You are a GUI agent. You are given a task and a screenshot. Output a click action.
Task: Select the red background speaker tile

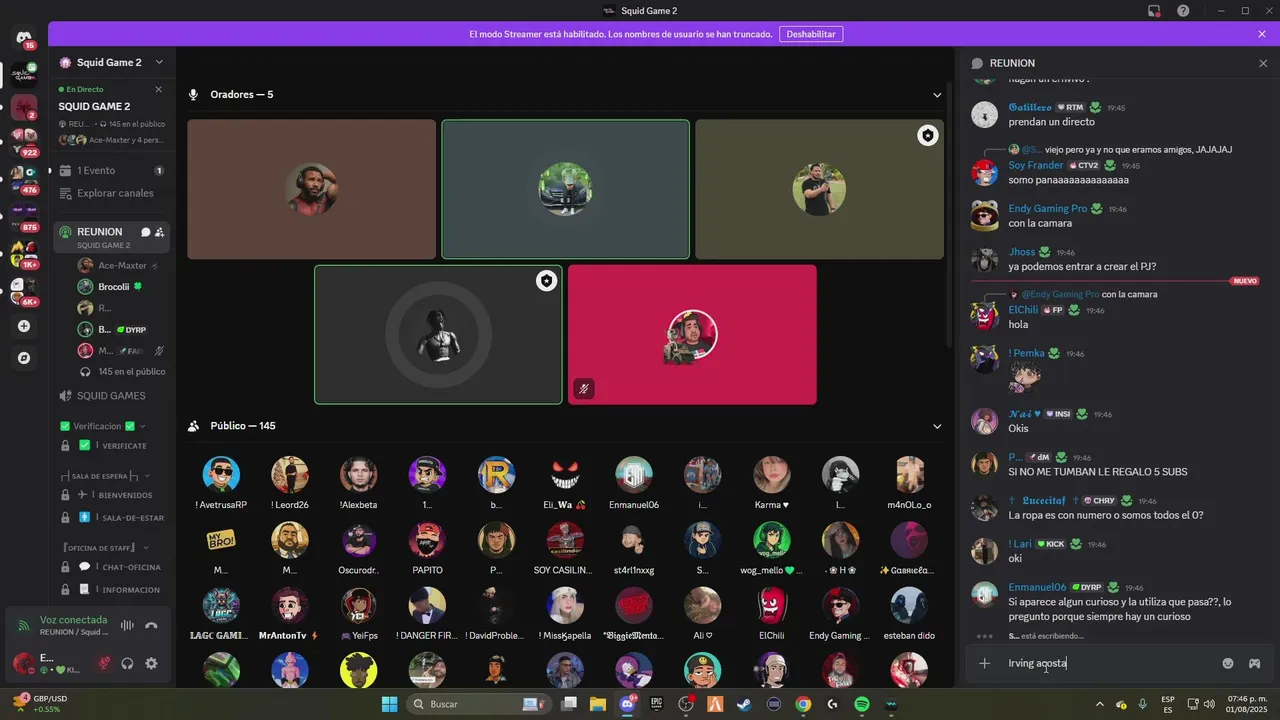click(692, 335)
